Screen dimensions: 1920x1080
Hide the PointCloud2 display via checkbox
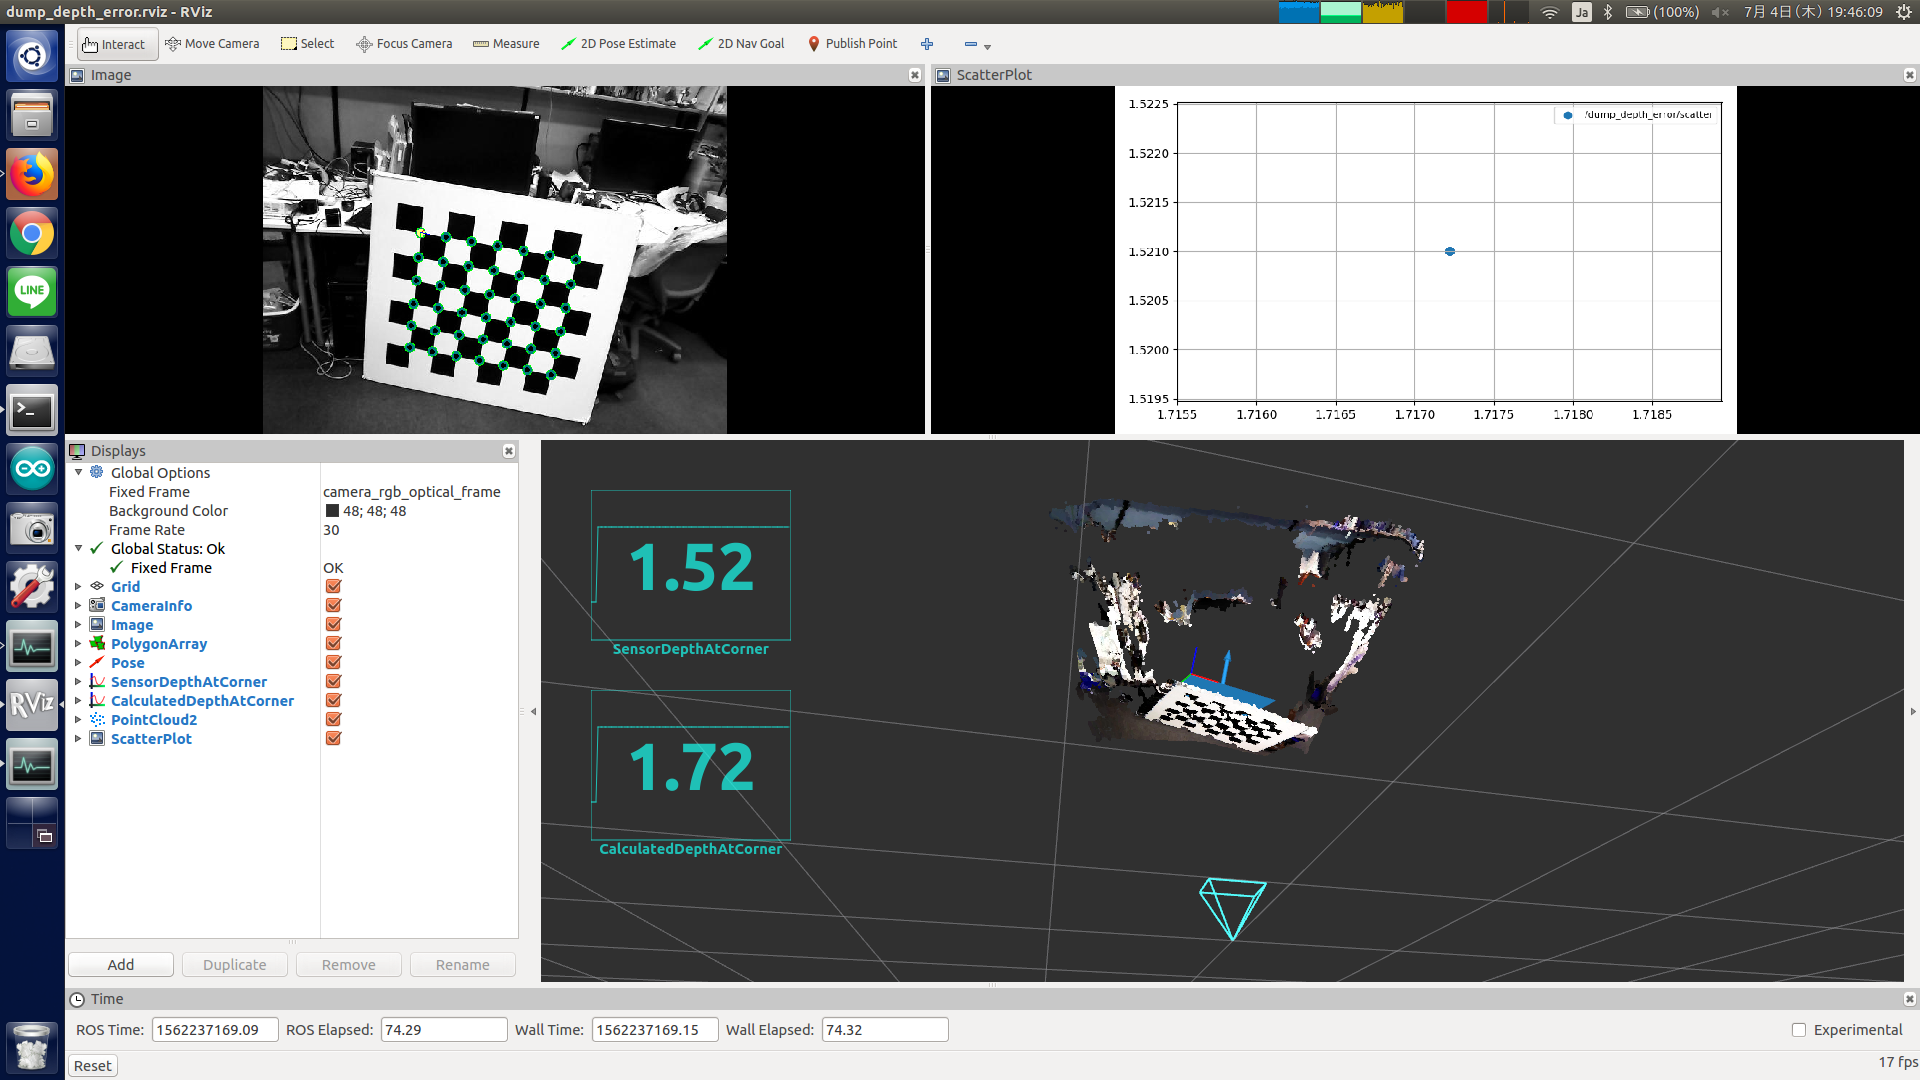[x=333, y=720]
